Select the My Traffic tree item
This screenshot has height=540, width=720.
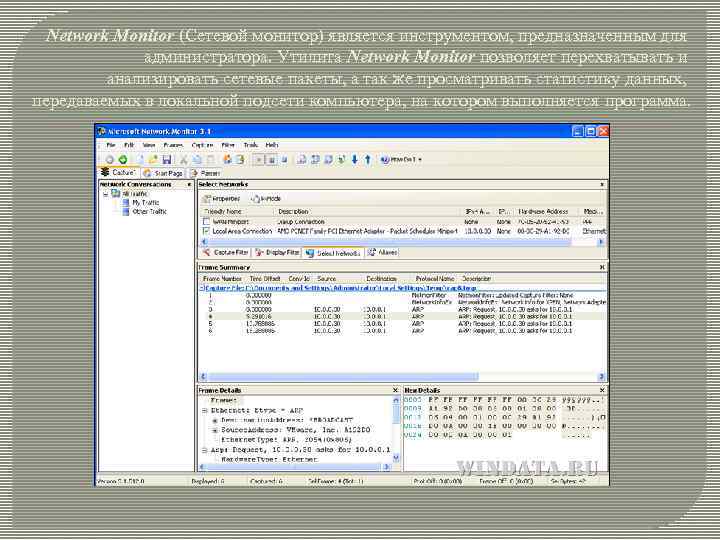[x=146, y=202]
